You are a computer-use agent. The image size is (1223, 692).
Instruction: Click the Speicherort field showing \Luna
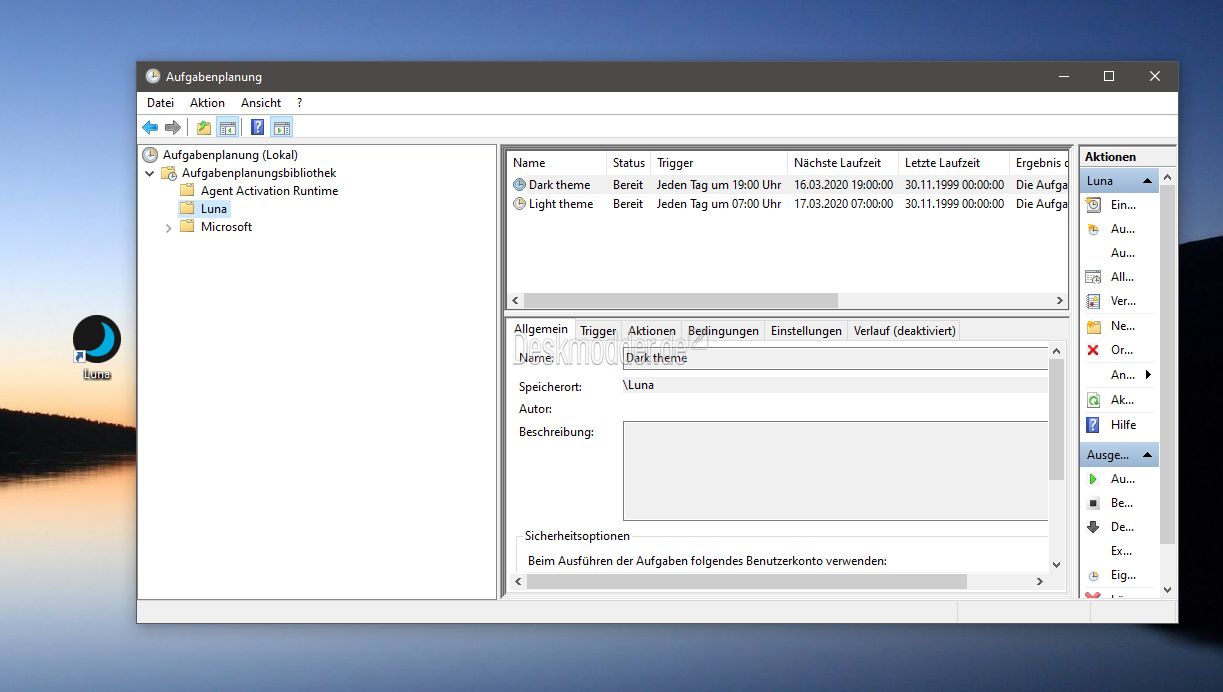pyautogui.click(x=834, y=385)
